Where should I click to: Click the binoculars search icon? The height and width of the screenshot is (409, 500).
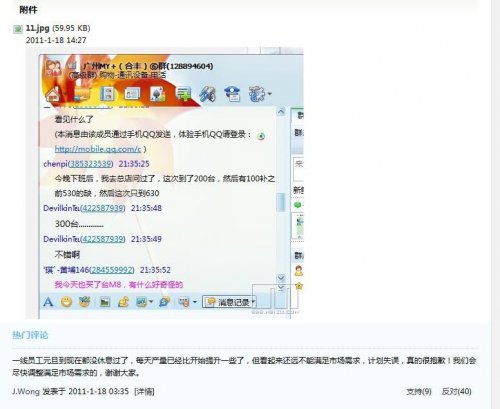click(208, 94)
